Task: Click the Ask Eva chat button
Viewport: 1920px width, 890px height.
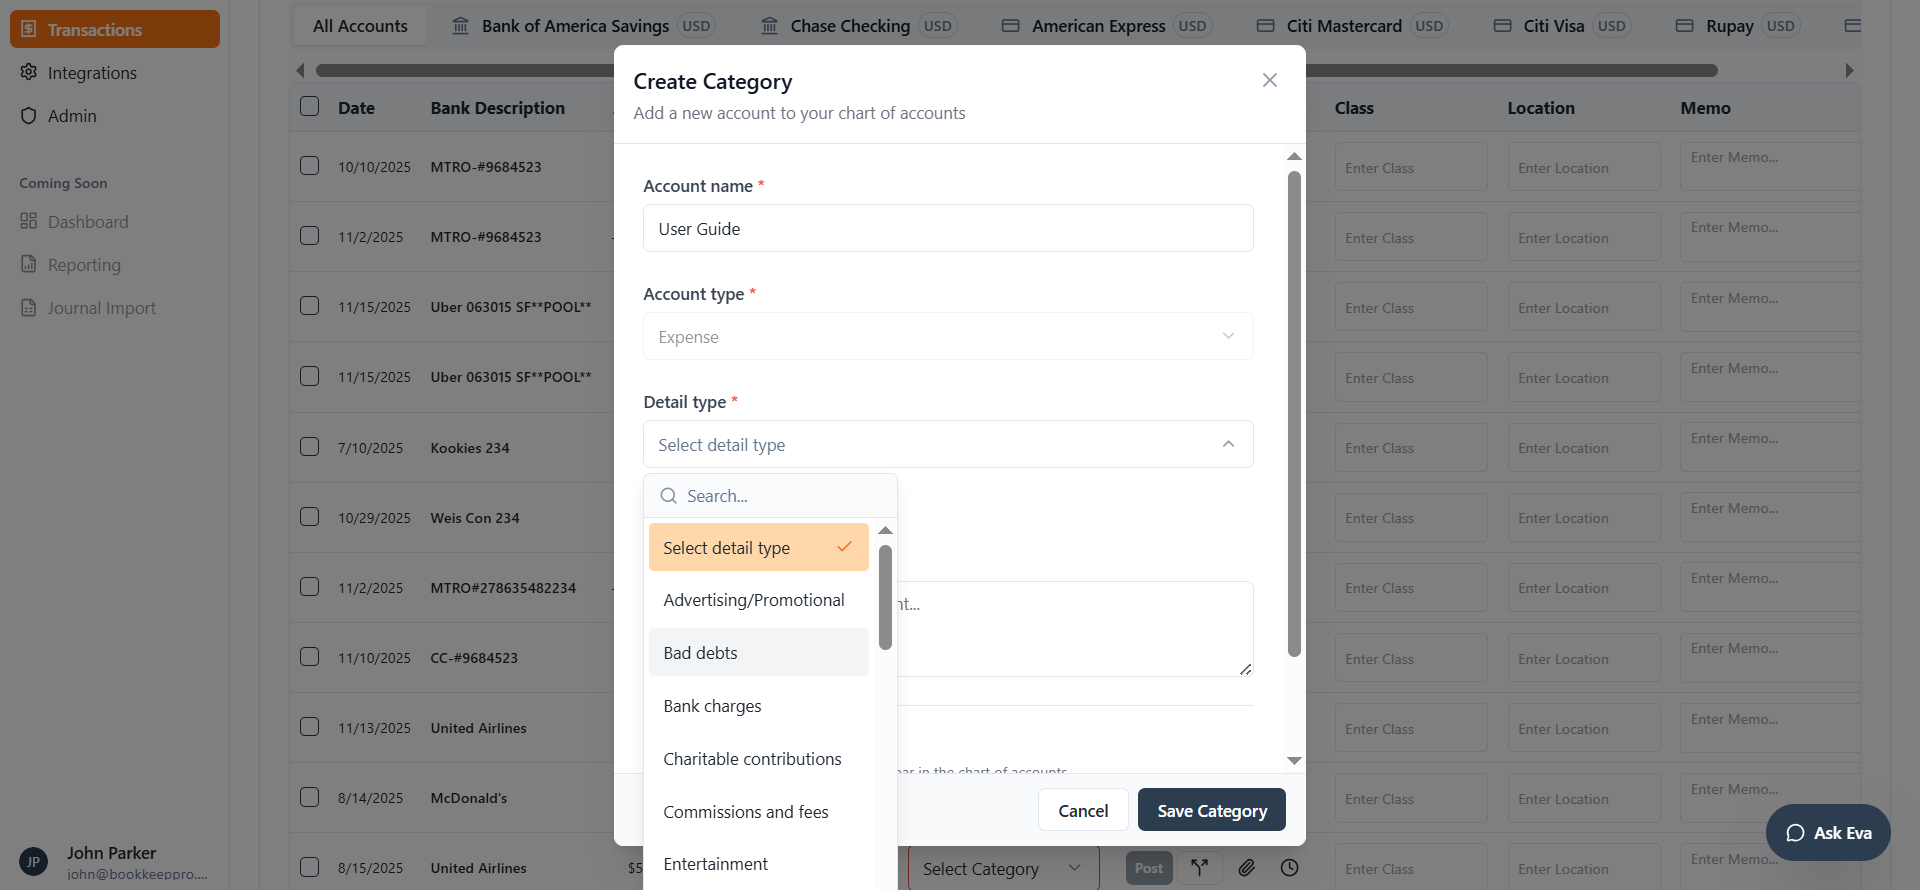Action: (1828, 833)
